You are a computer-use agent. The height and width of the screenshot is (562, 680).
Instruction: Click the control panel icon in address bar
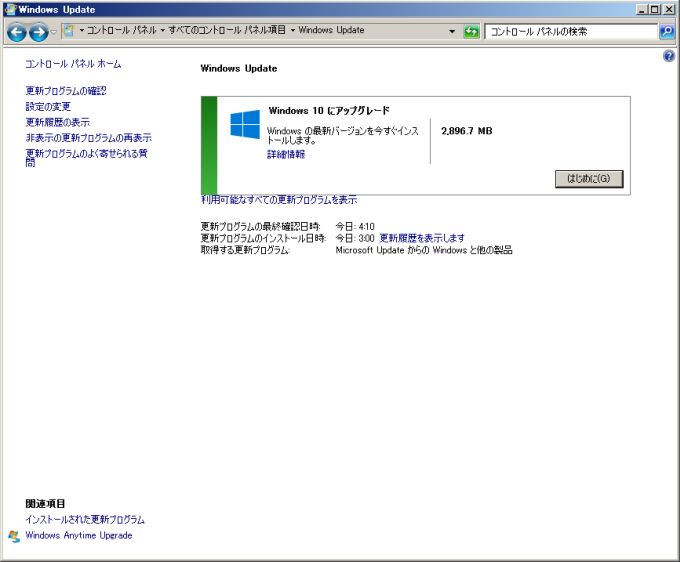[x=69, y=30]
